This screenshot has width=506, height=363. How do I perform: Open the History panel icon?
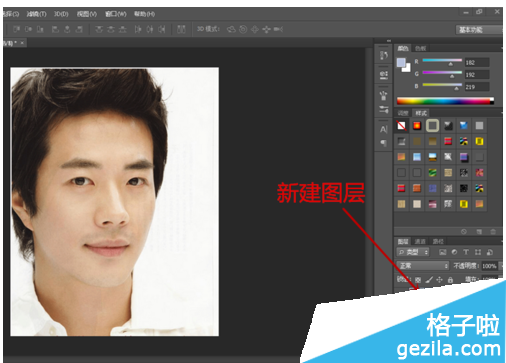click(384, 55)
